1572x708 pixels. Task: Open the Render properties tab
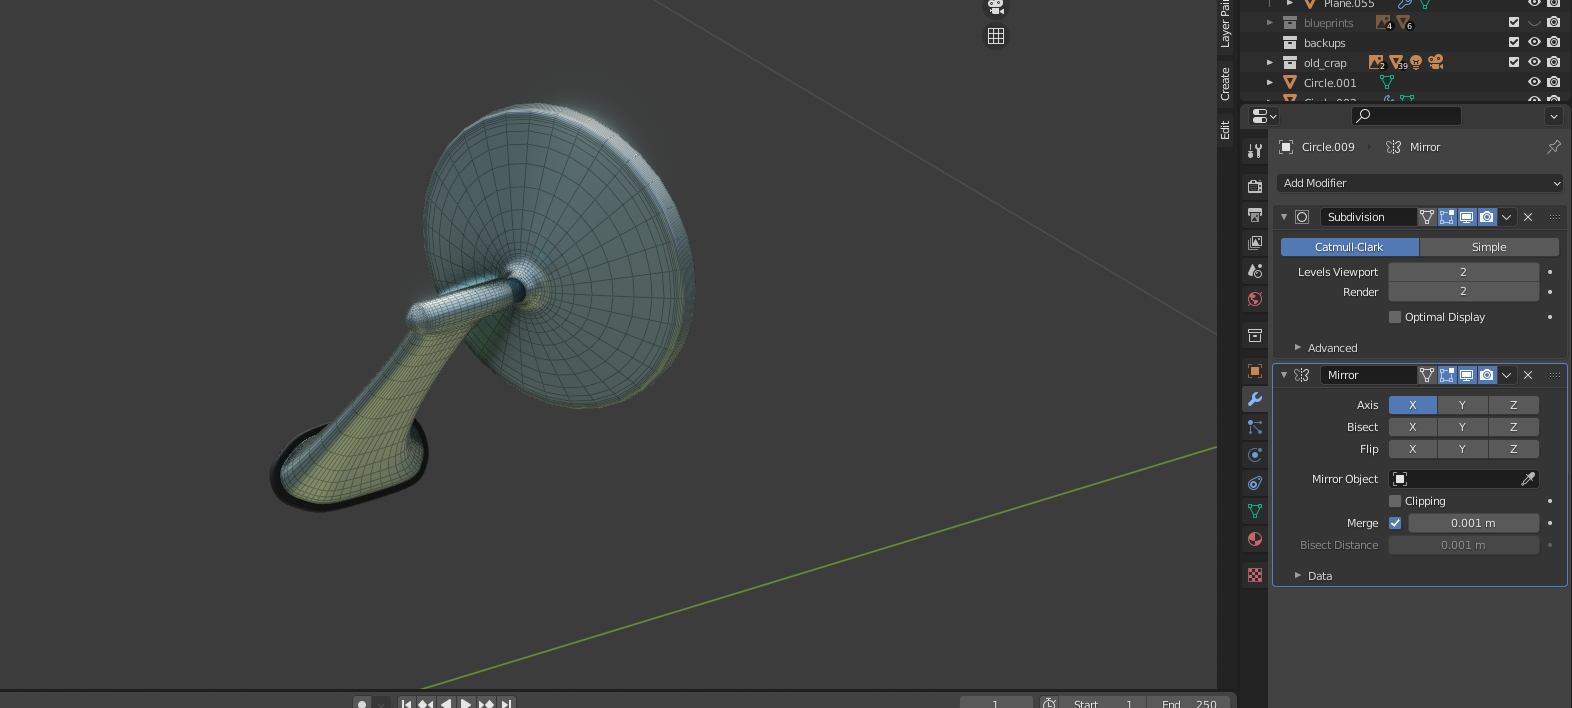(1255, 187)
